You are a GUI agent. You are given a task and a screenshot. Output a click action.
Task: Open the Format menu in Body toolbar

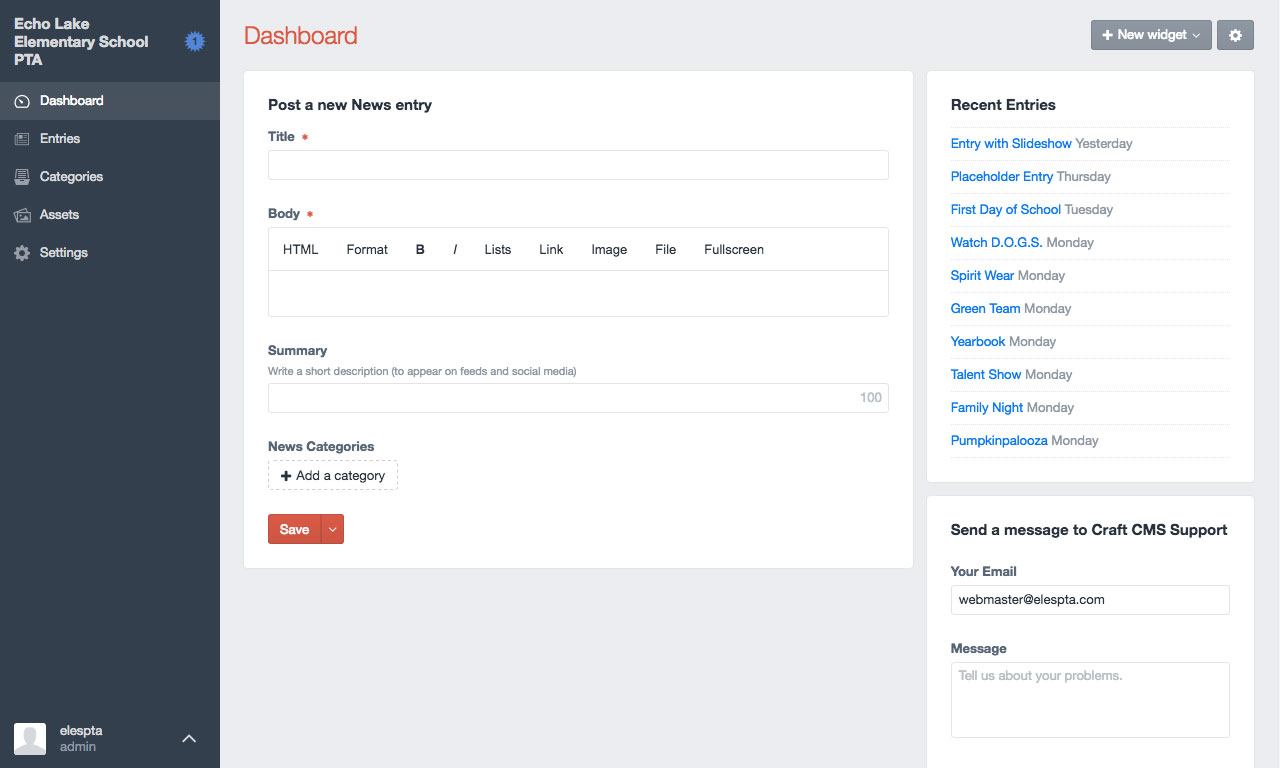click(367, 250)
